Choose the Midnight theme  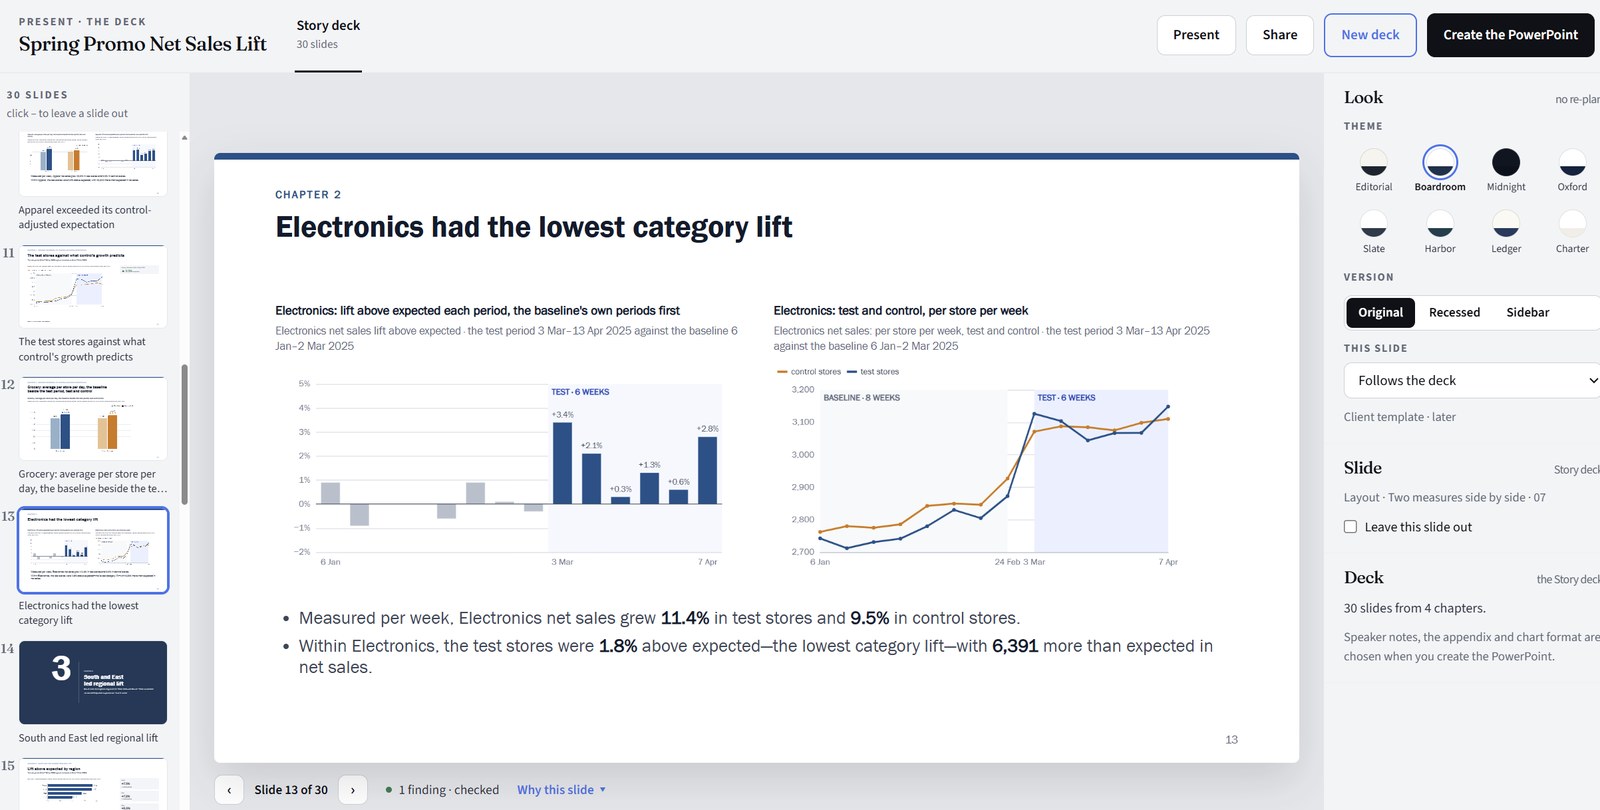point(1506,162)
